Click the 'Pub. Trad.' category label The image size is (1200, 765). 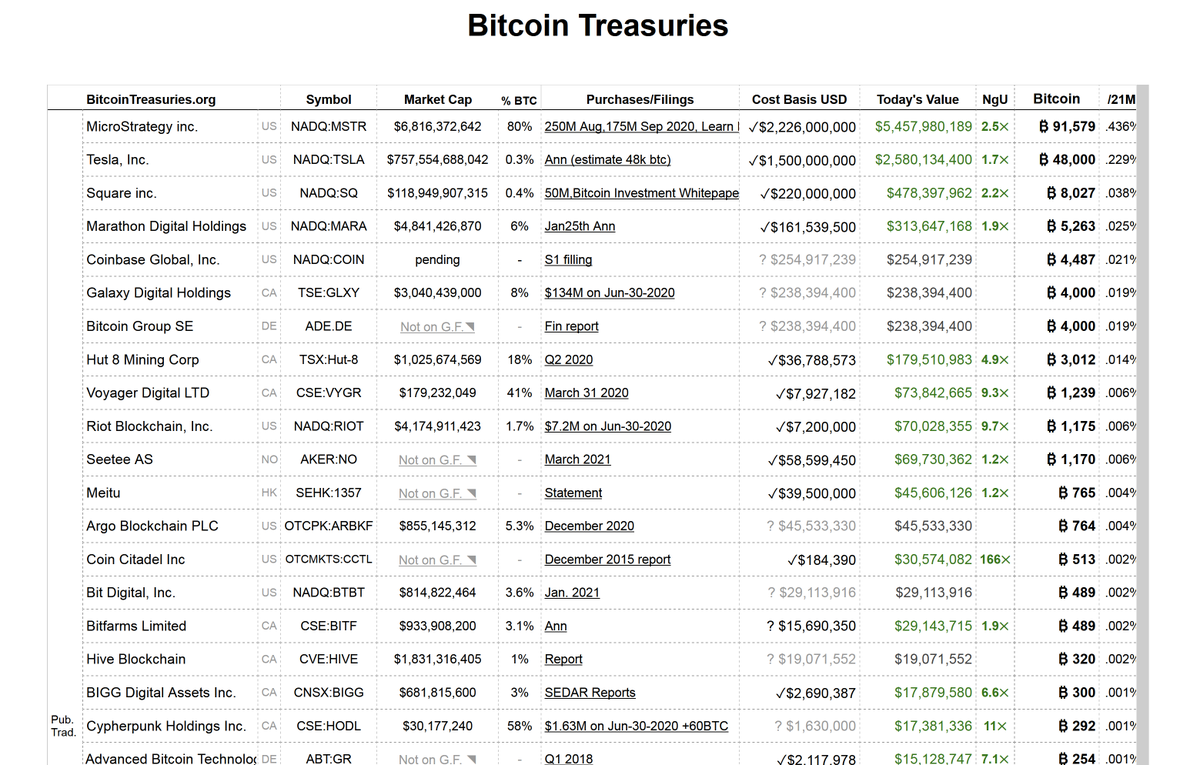63,725
